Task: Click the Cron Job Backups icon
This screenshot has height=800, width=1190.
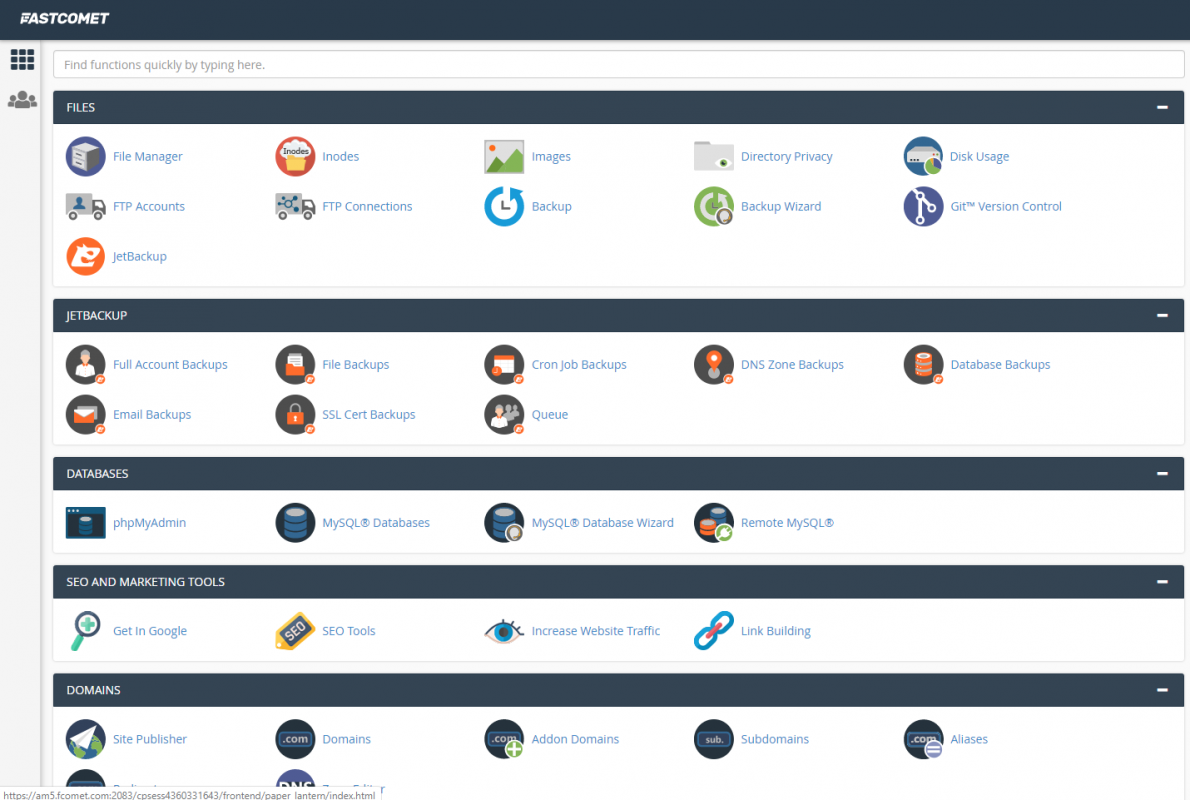Action: [x=504, y=364]
